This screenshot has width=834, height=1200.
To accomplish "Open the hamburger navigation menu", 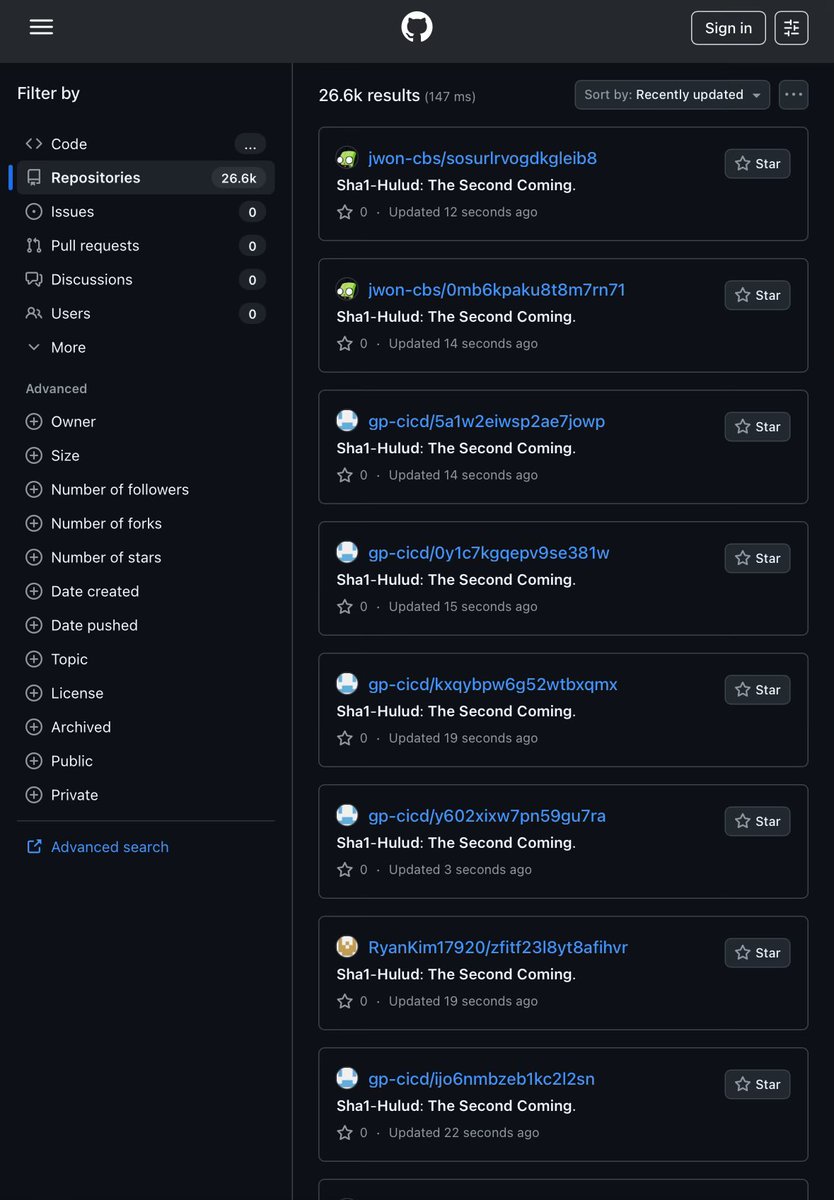I will (x=41, y=27).
